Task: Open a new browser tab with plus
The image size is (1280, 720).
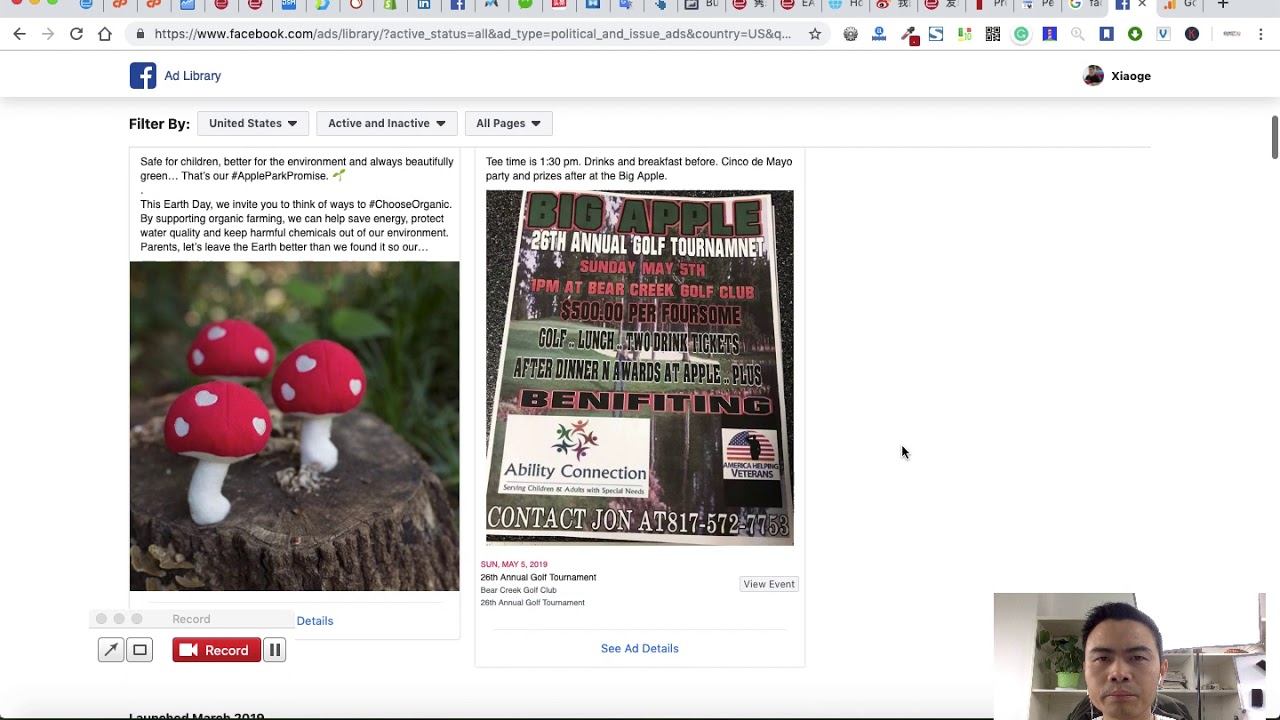Action: coord(1222,5)
